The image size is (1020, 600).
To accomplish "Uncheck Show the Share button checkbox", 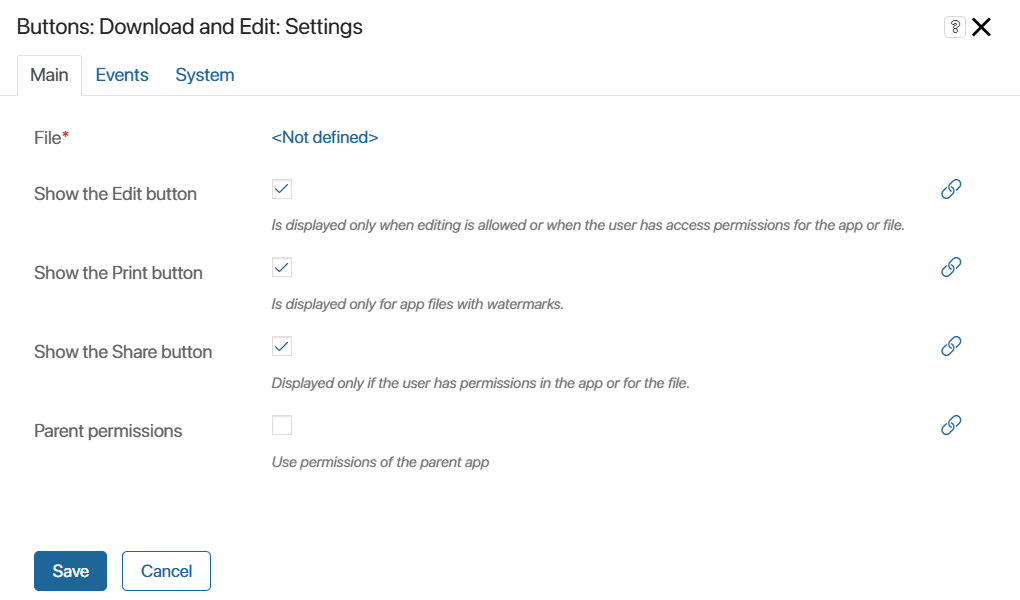I will 282,346.
